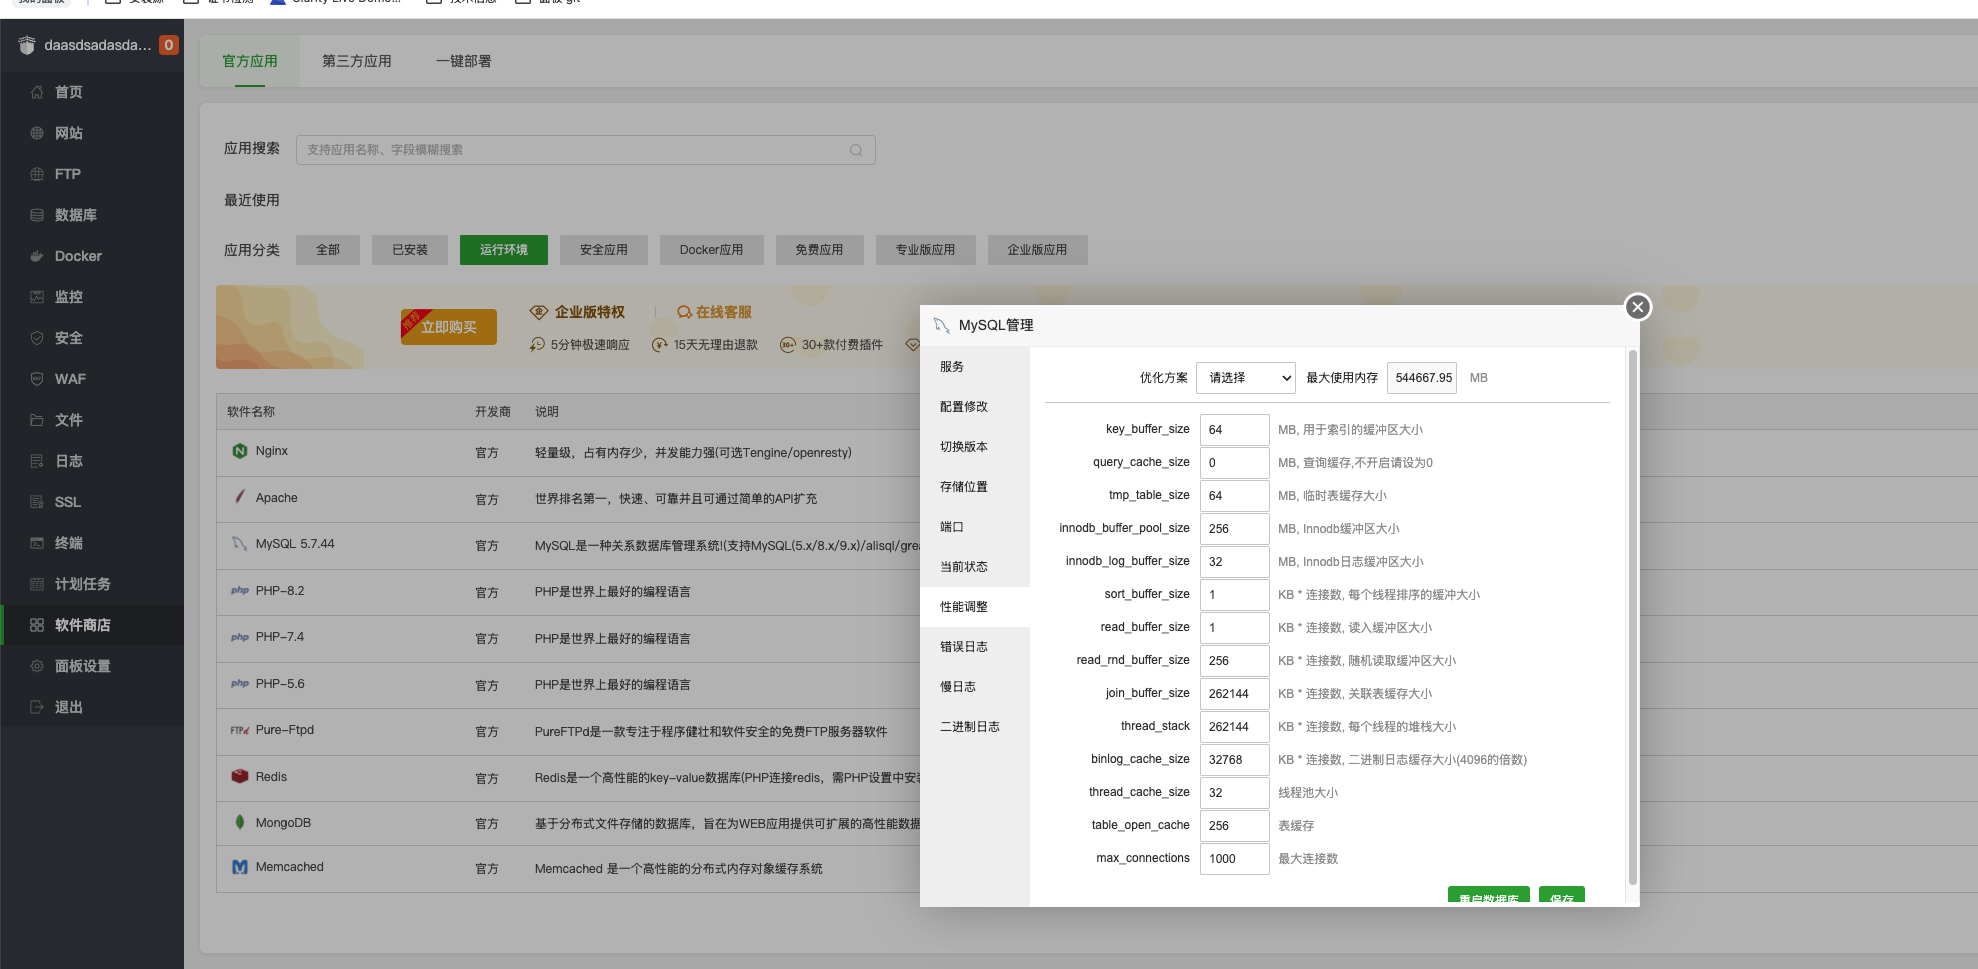This screenshot has width=1978, height=969.
Task: Filter apps by 全部 category
Action: point(328,250)
